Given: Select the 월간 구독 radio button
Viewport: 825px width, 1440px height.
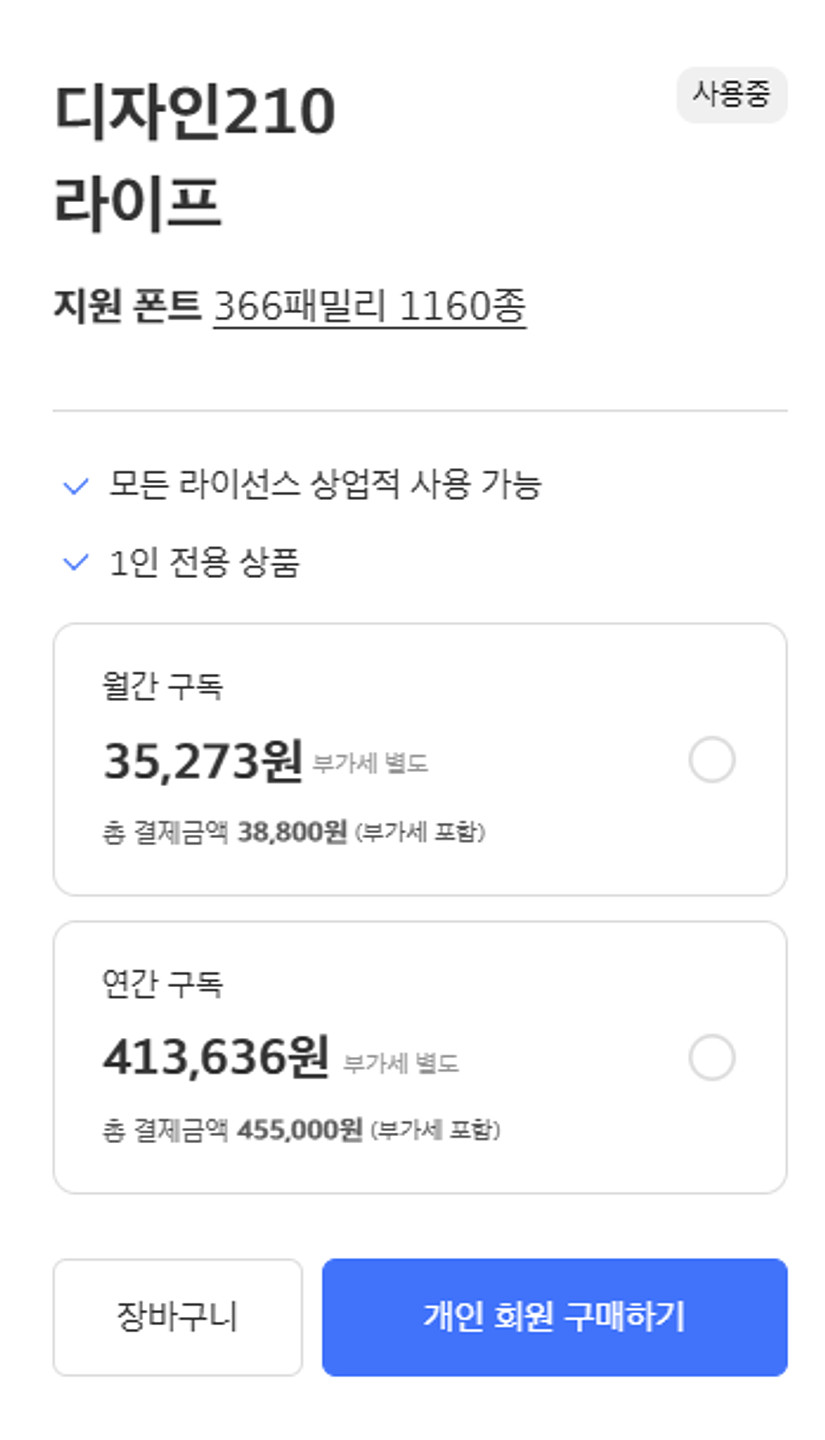Looking at the screenshot, I should [x=711, y=760].
